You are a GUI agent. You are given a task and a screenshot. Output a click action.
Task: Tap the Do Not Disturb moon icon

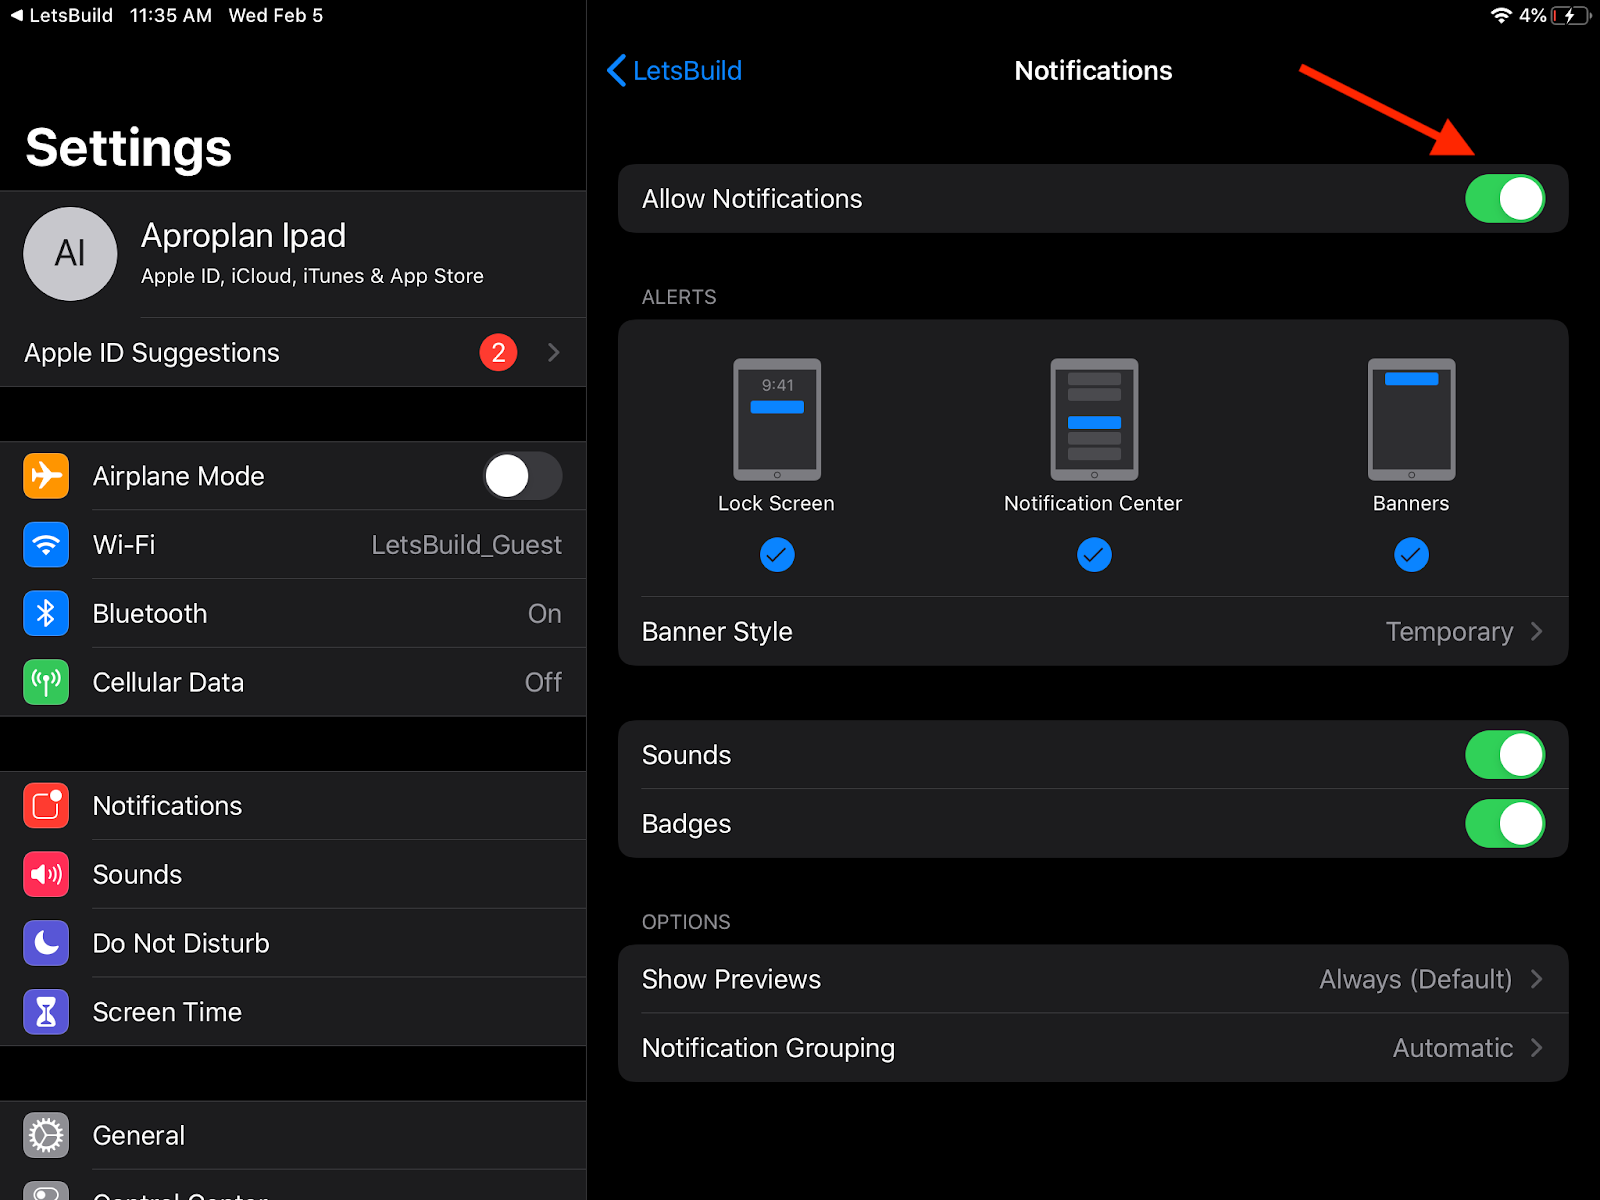pyautogui.click(x=46, y=943)
